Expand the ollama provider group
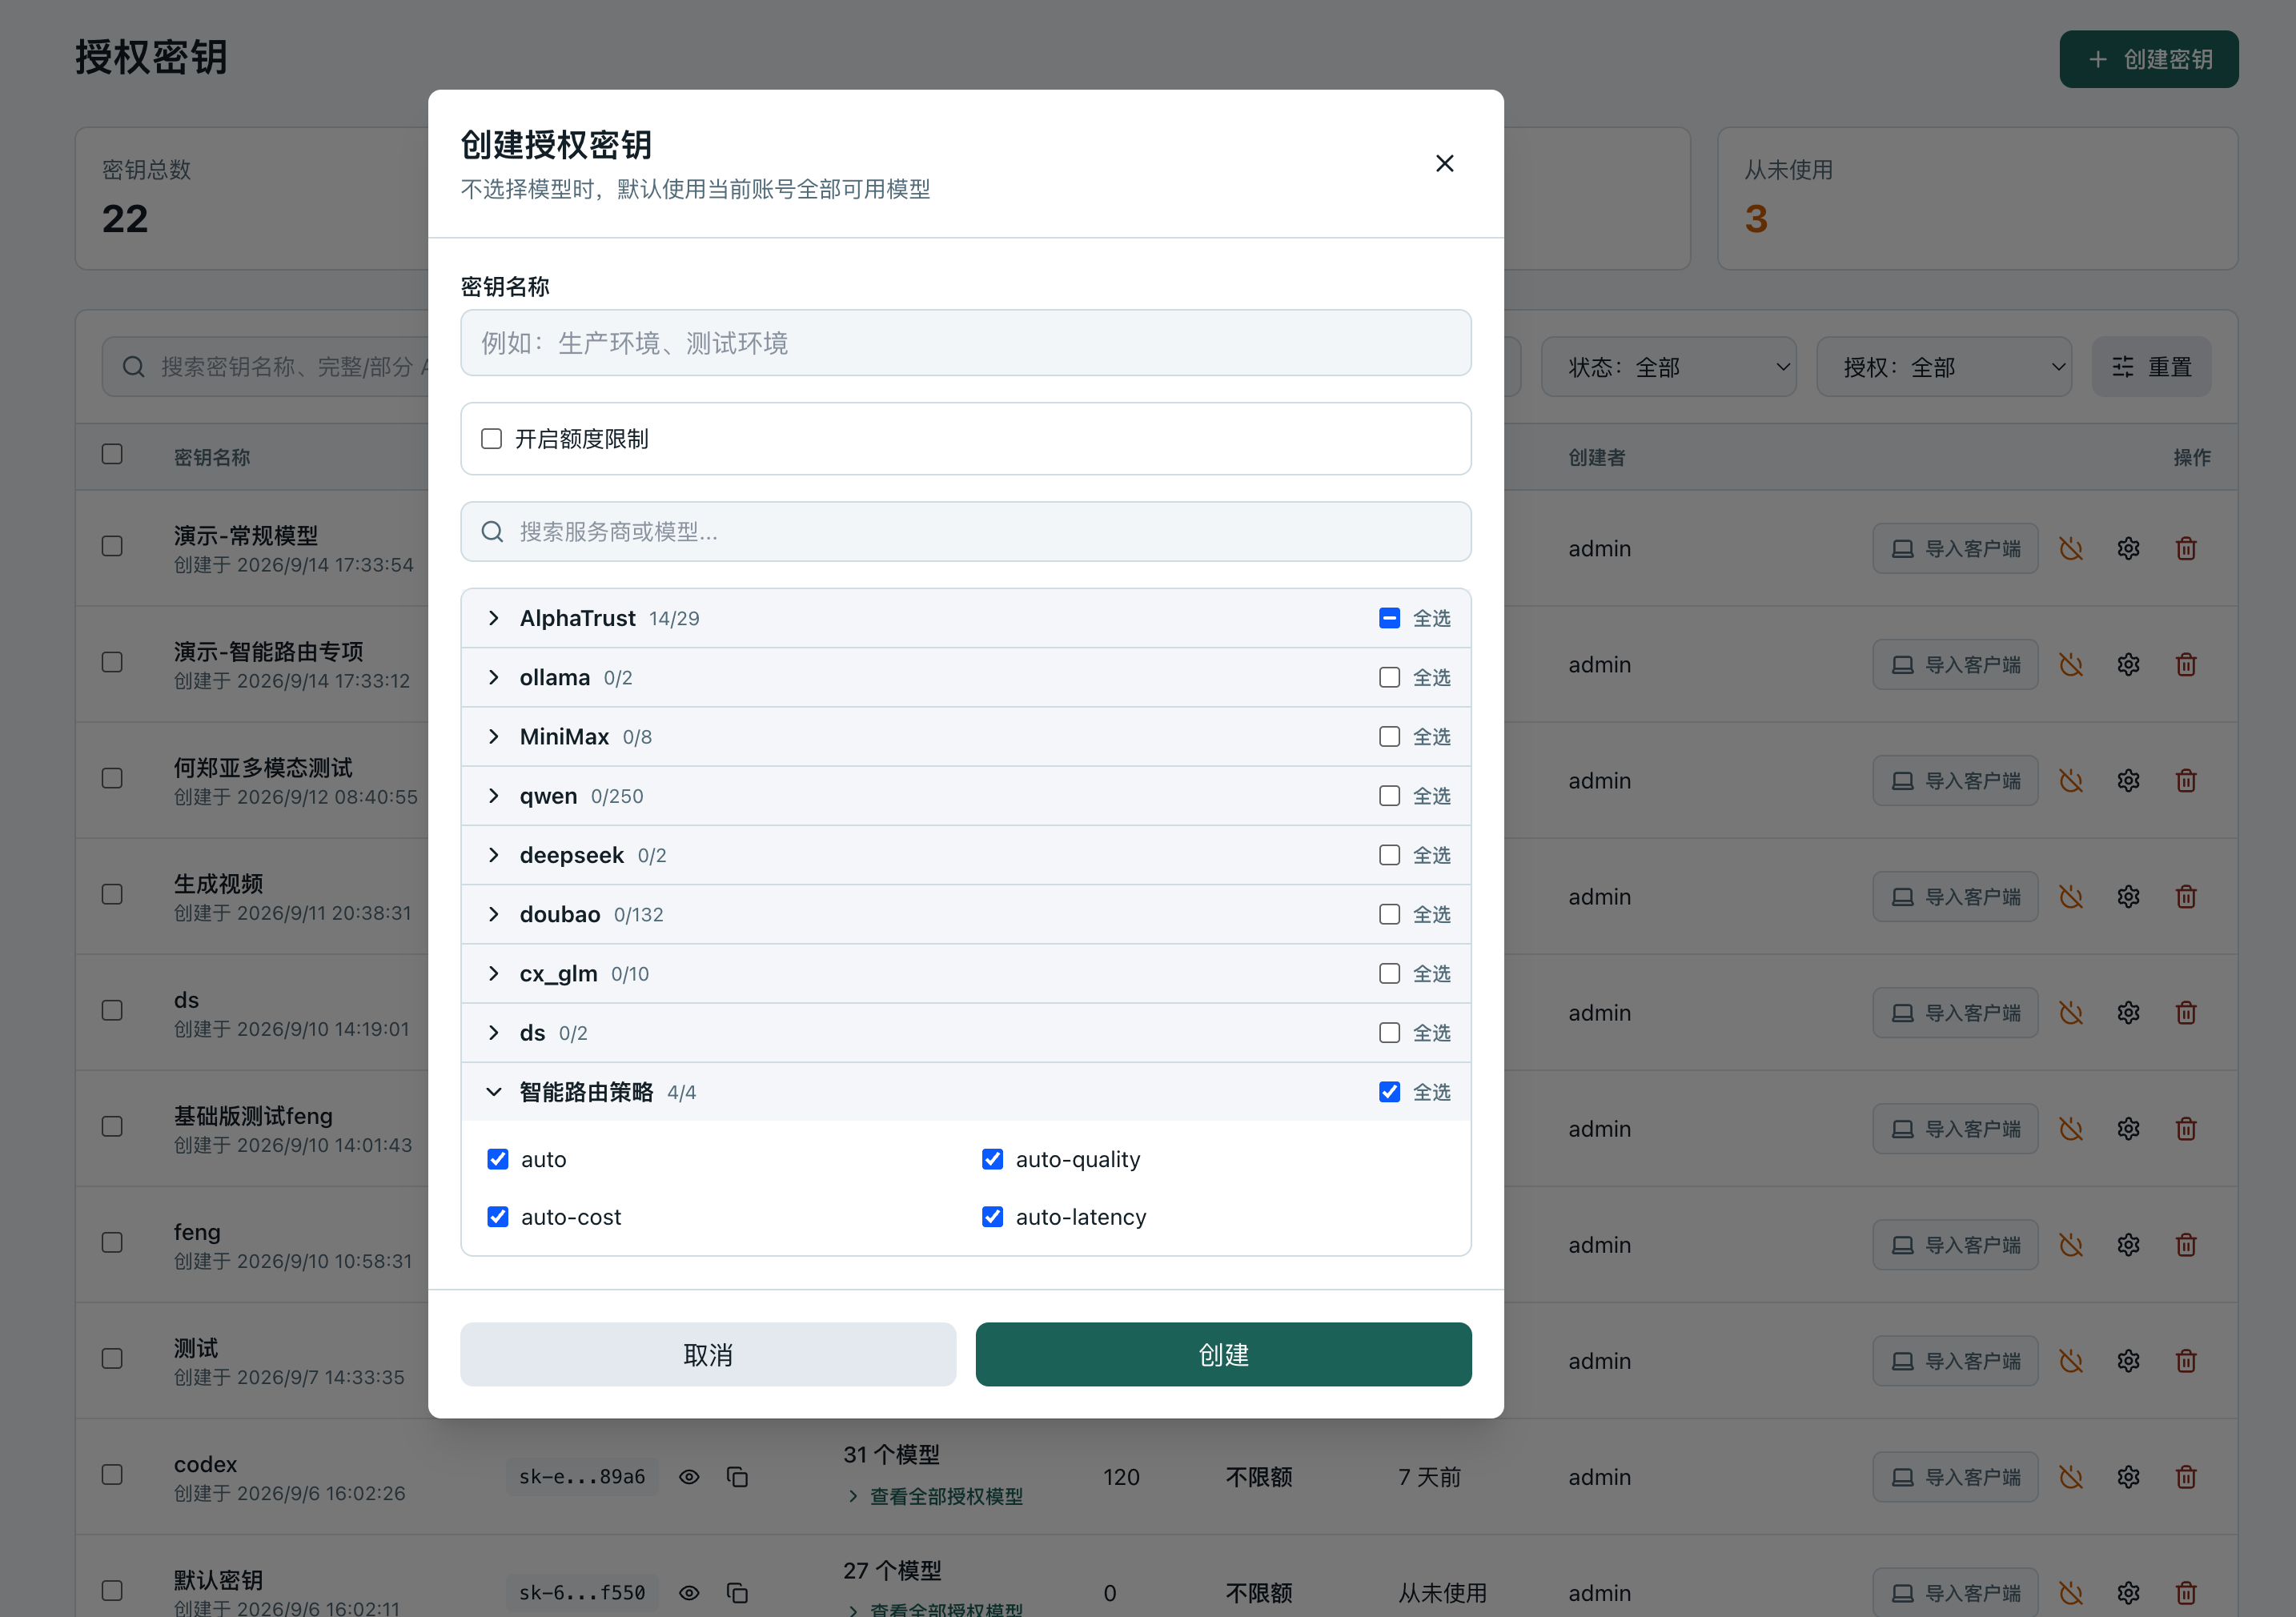This screenshot has width=2296, height=1617. coord(493,677)
